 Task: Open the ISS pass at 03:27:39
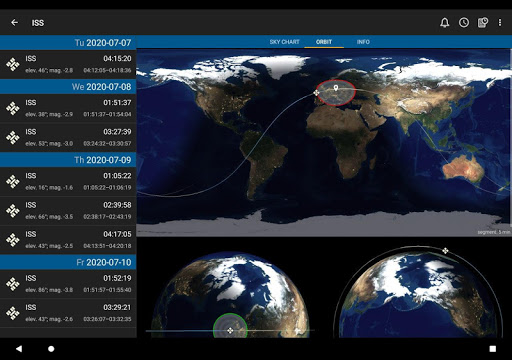(x=68, y=137)
